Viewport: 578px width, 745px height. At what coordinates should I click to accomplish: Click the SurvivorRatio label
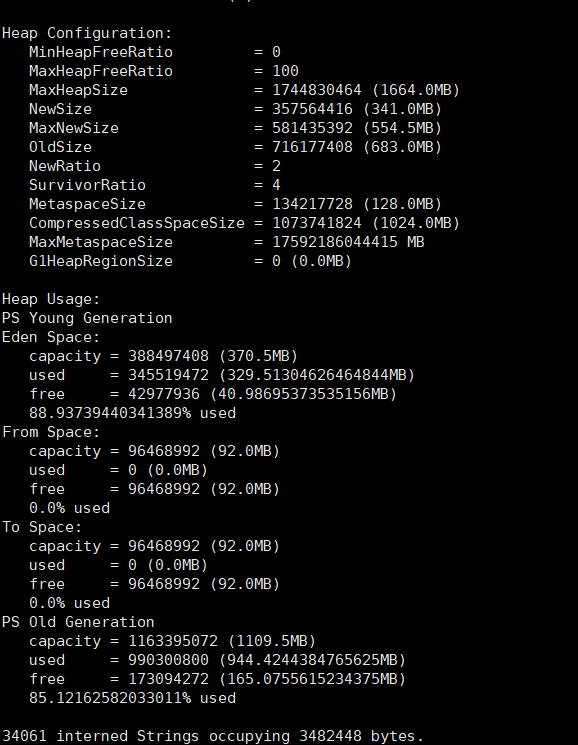click(x=87, y=185)
